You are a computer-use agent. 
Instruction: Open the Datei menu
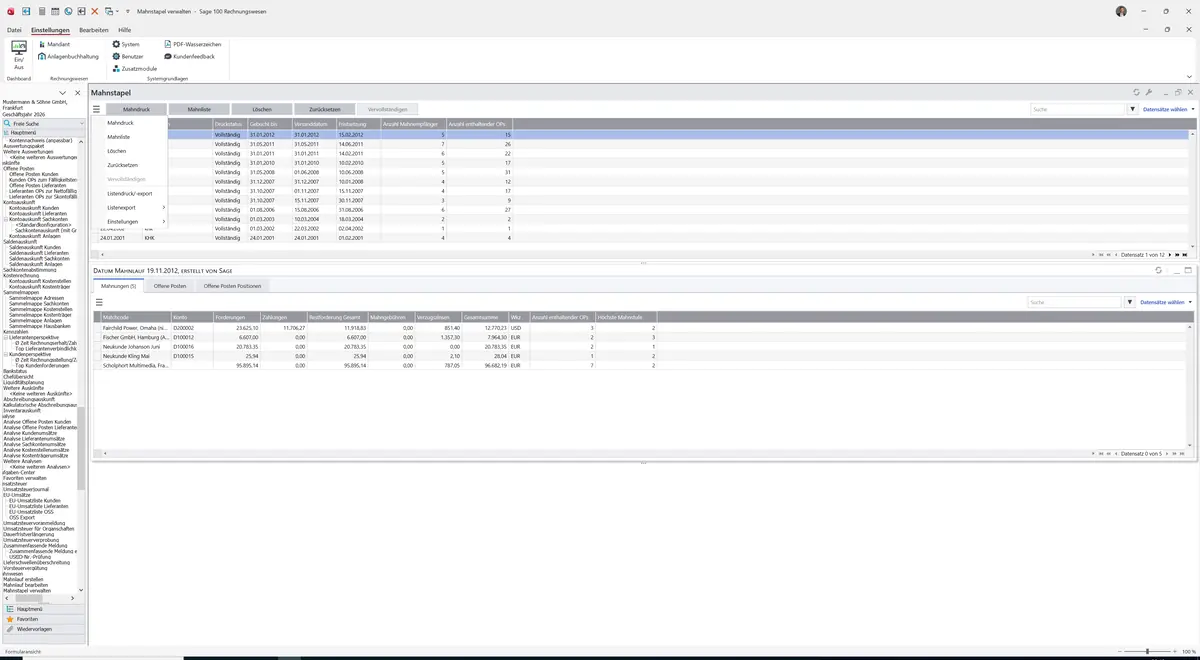pos(14,30)
